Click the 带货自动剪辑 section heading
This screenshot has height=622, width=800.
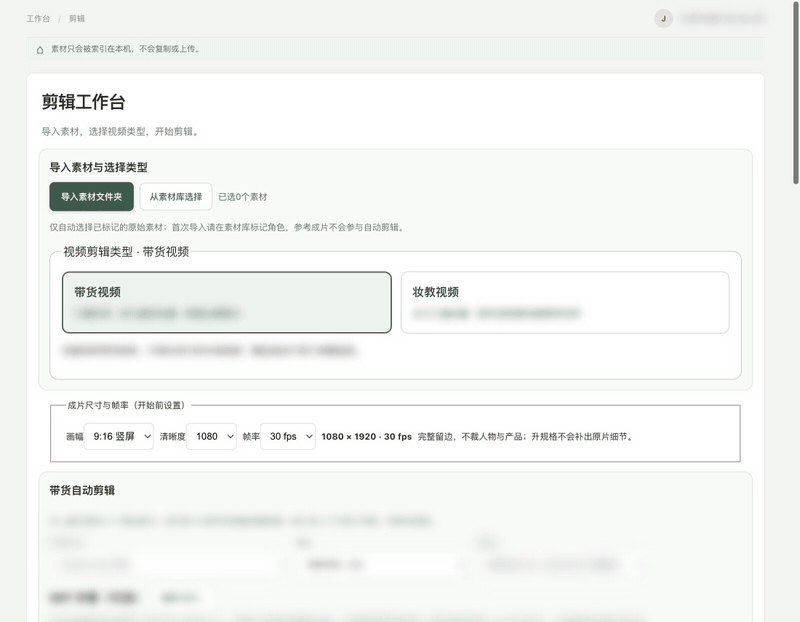(82, 490)
